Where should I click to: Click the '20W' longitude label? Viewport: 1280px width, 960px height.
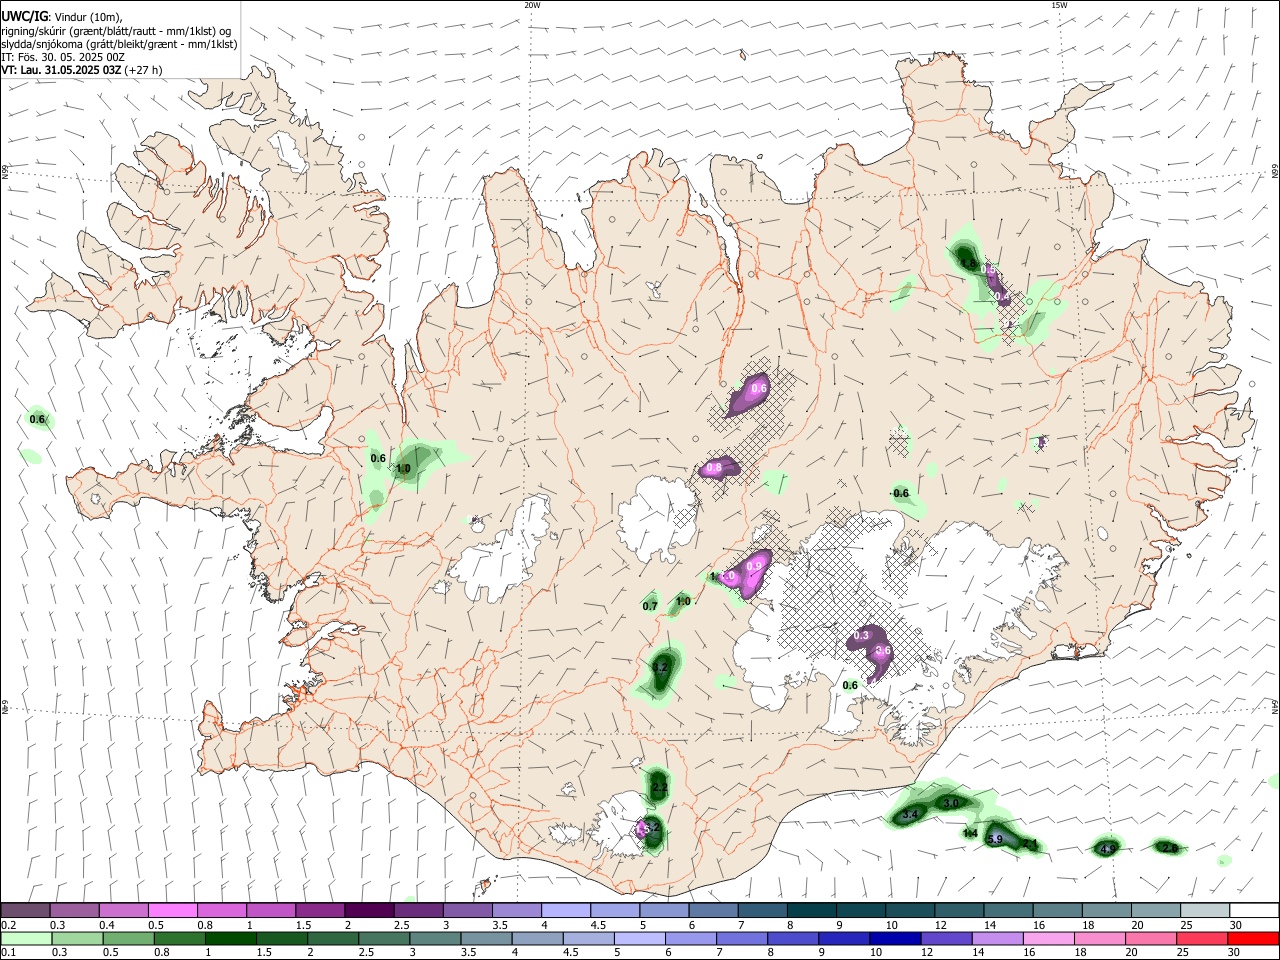coord(532,5)
